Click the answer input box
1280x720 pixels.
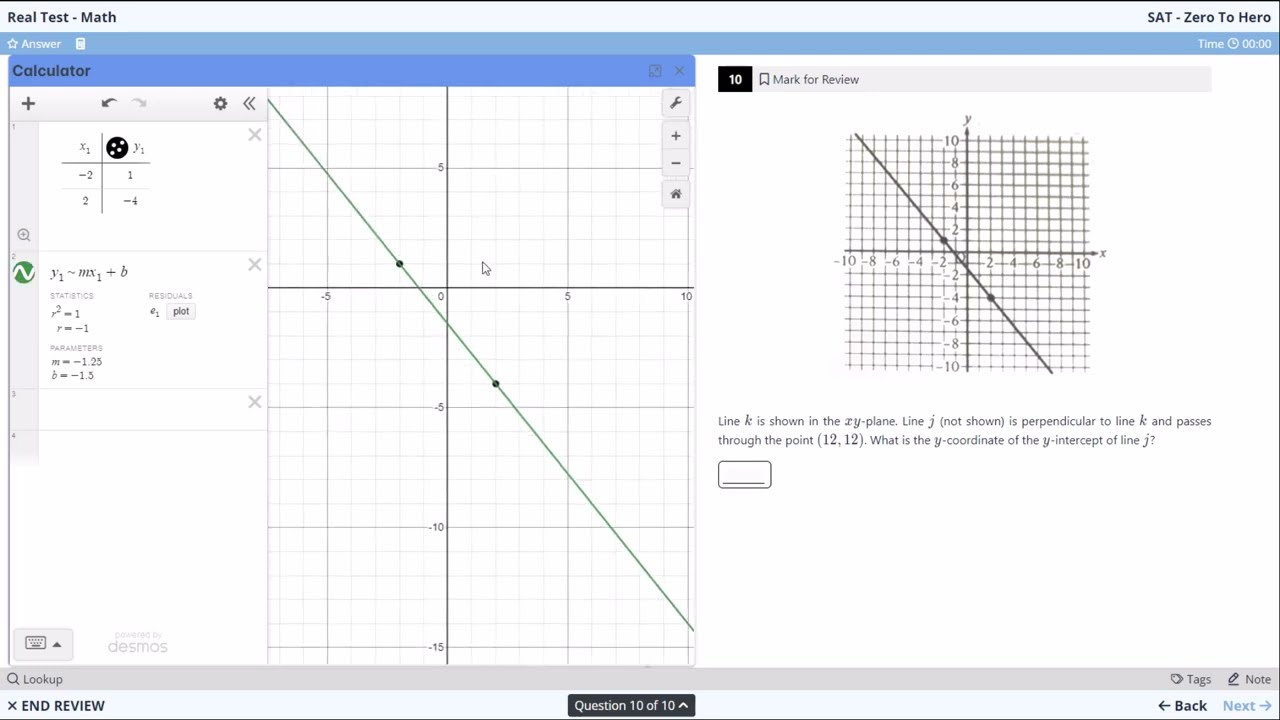[745, 474]
